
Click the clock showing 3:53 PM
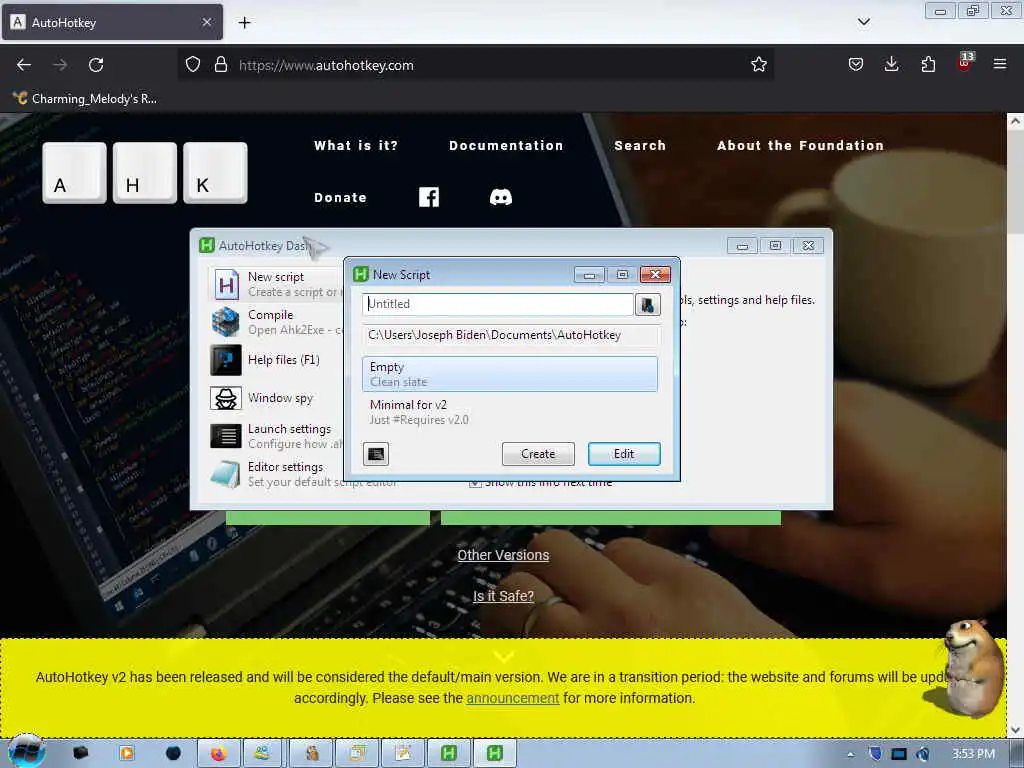pos(973,754)
